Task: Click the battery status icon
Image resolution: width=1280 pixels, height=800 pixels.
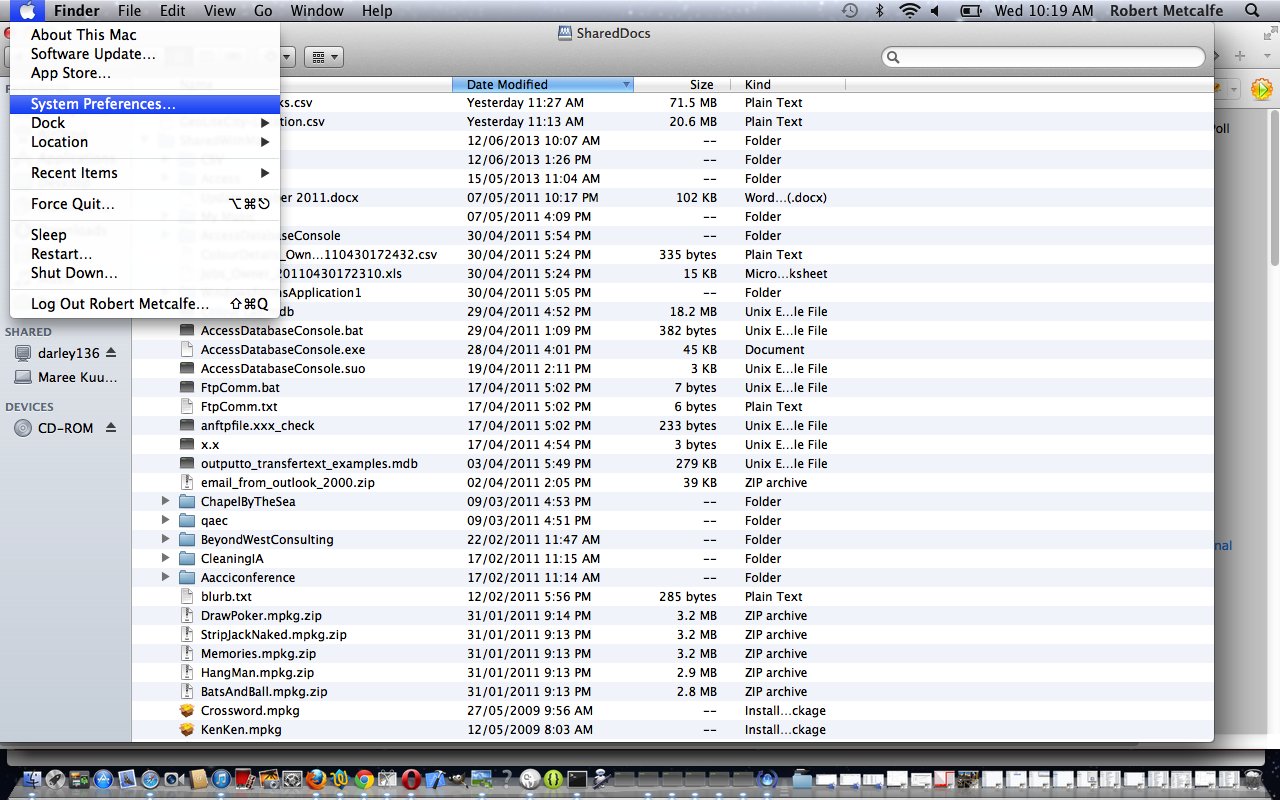Action: [x=971, y=11]
